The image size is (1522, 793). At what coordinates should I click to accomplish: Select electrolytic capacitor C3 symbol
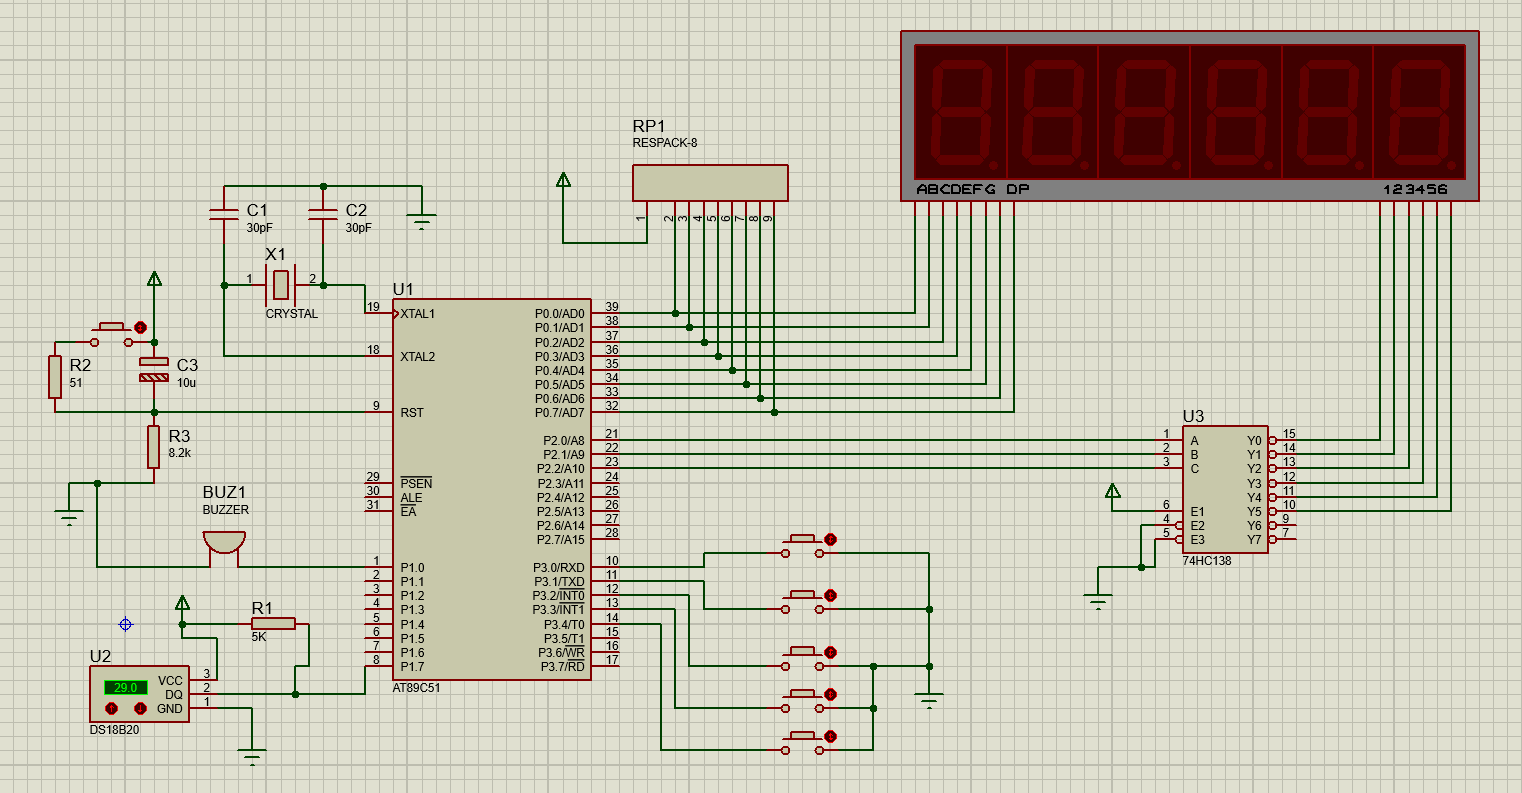point(153,369)
